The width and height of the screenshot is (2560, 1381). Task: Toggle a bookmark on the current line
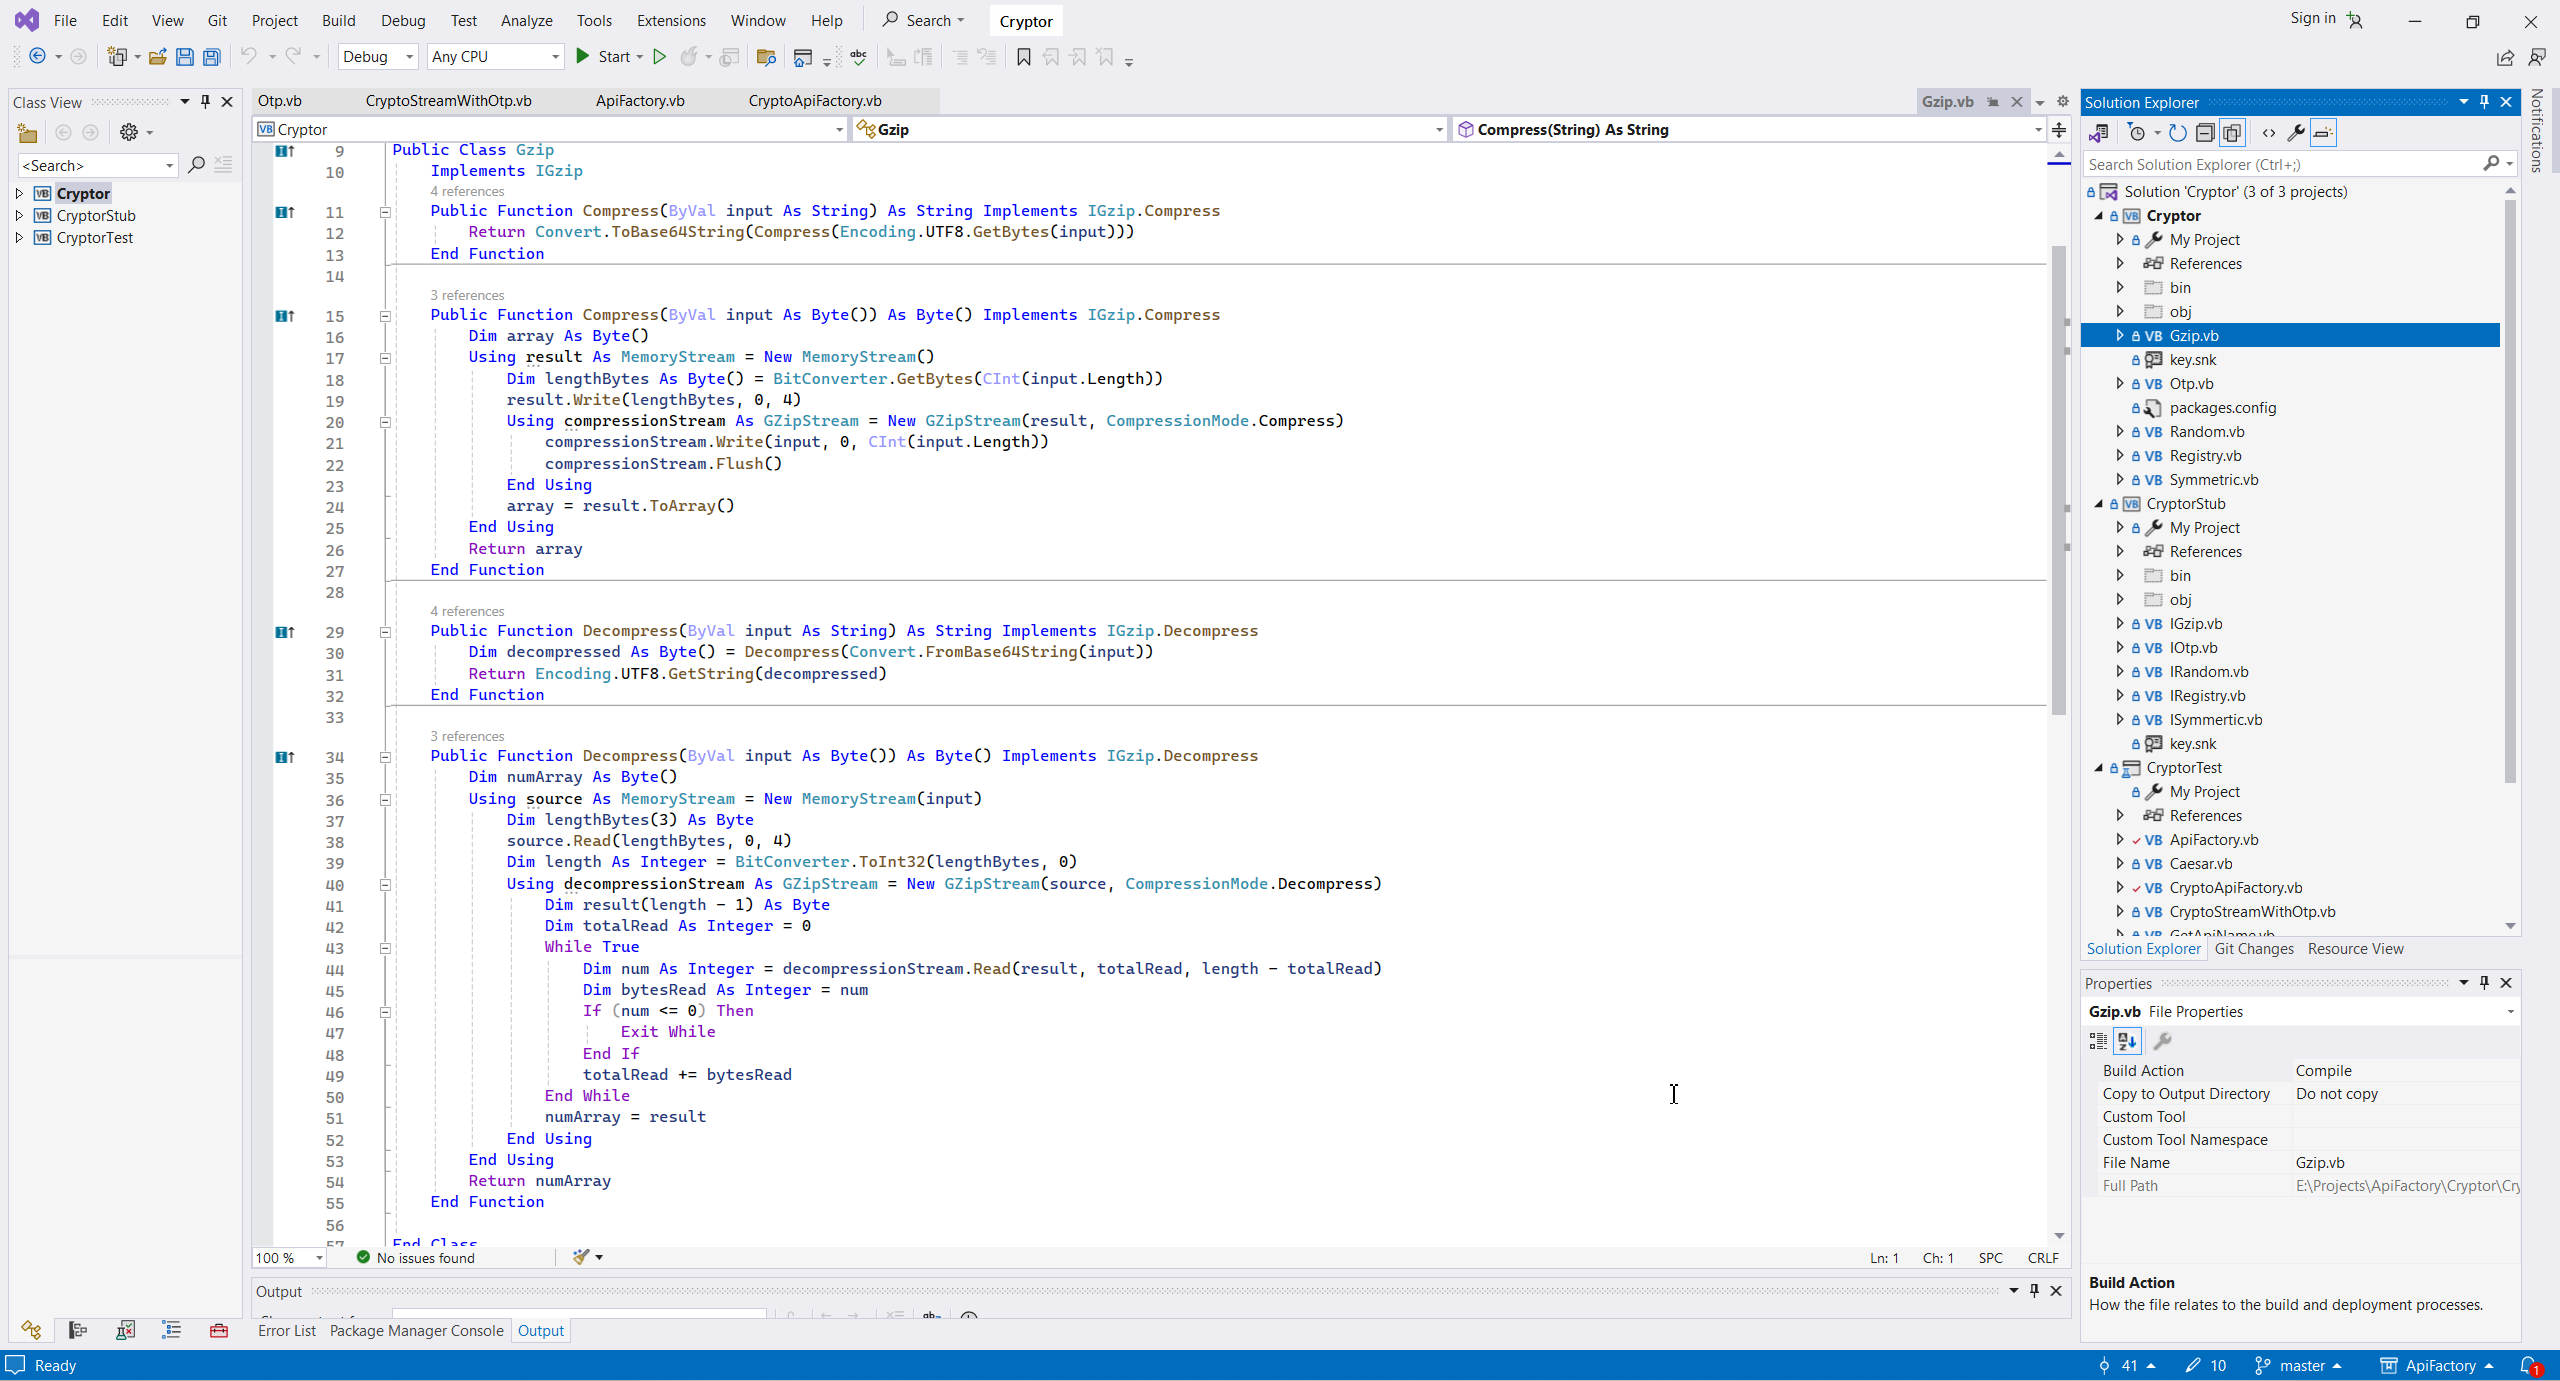point(1023,57)
